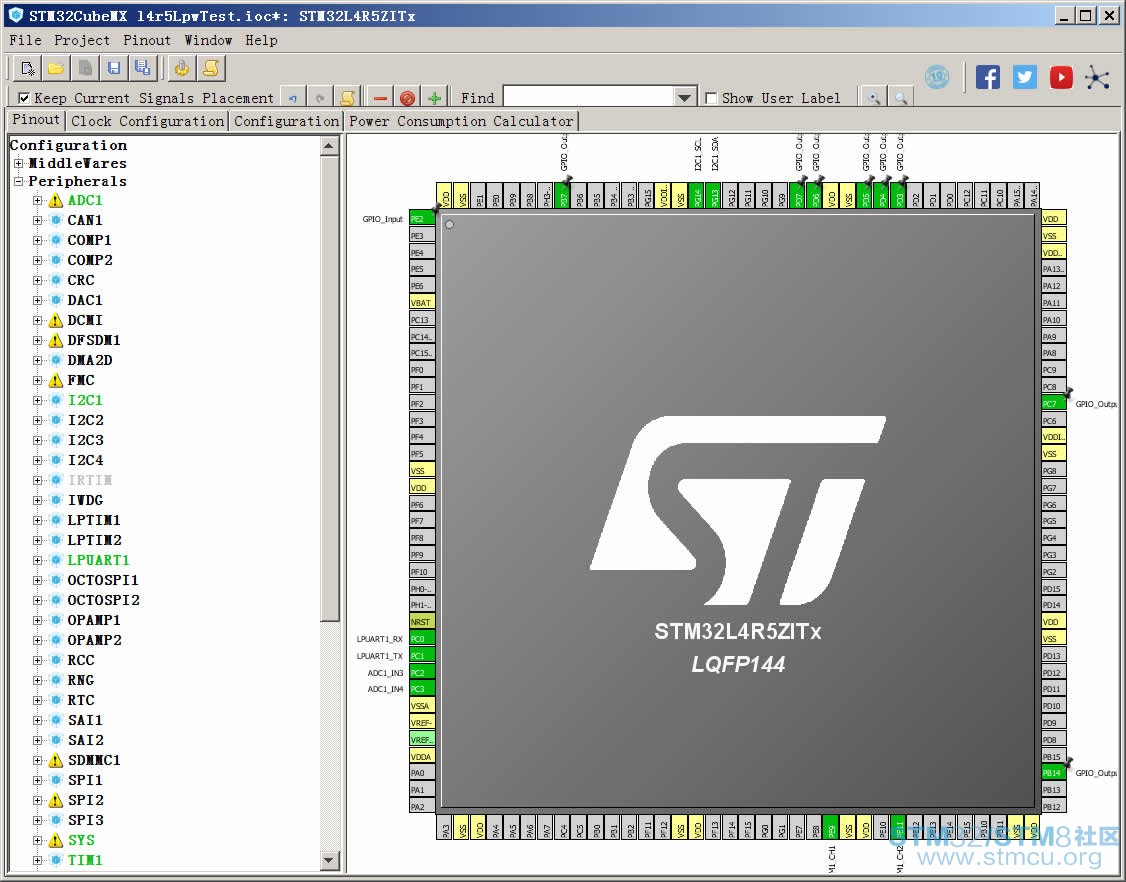Viewport: 1126px width, 882px height.
Task: Open Power Consumption Calculator tab
Action: click(x=461, y=121)
